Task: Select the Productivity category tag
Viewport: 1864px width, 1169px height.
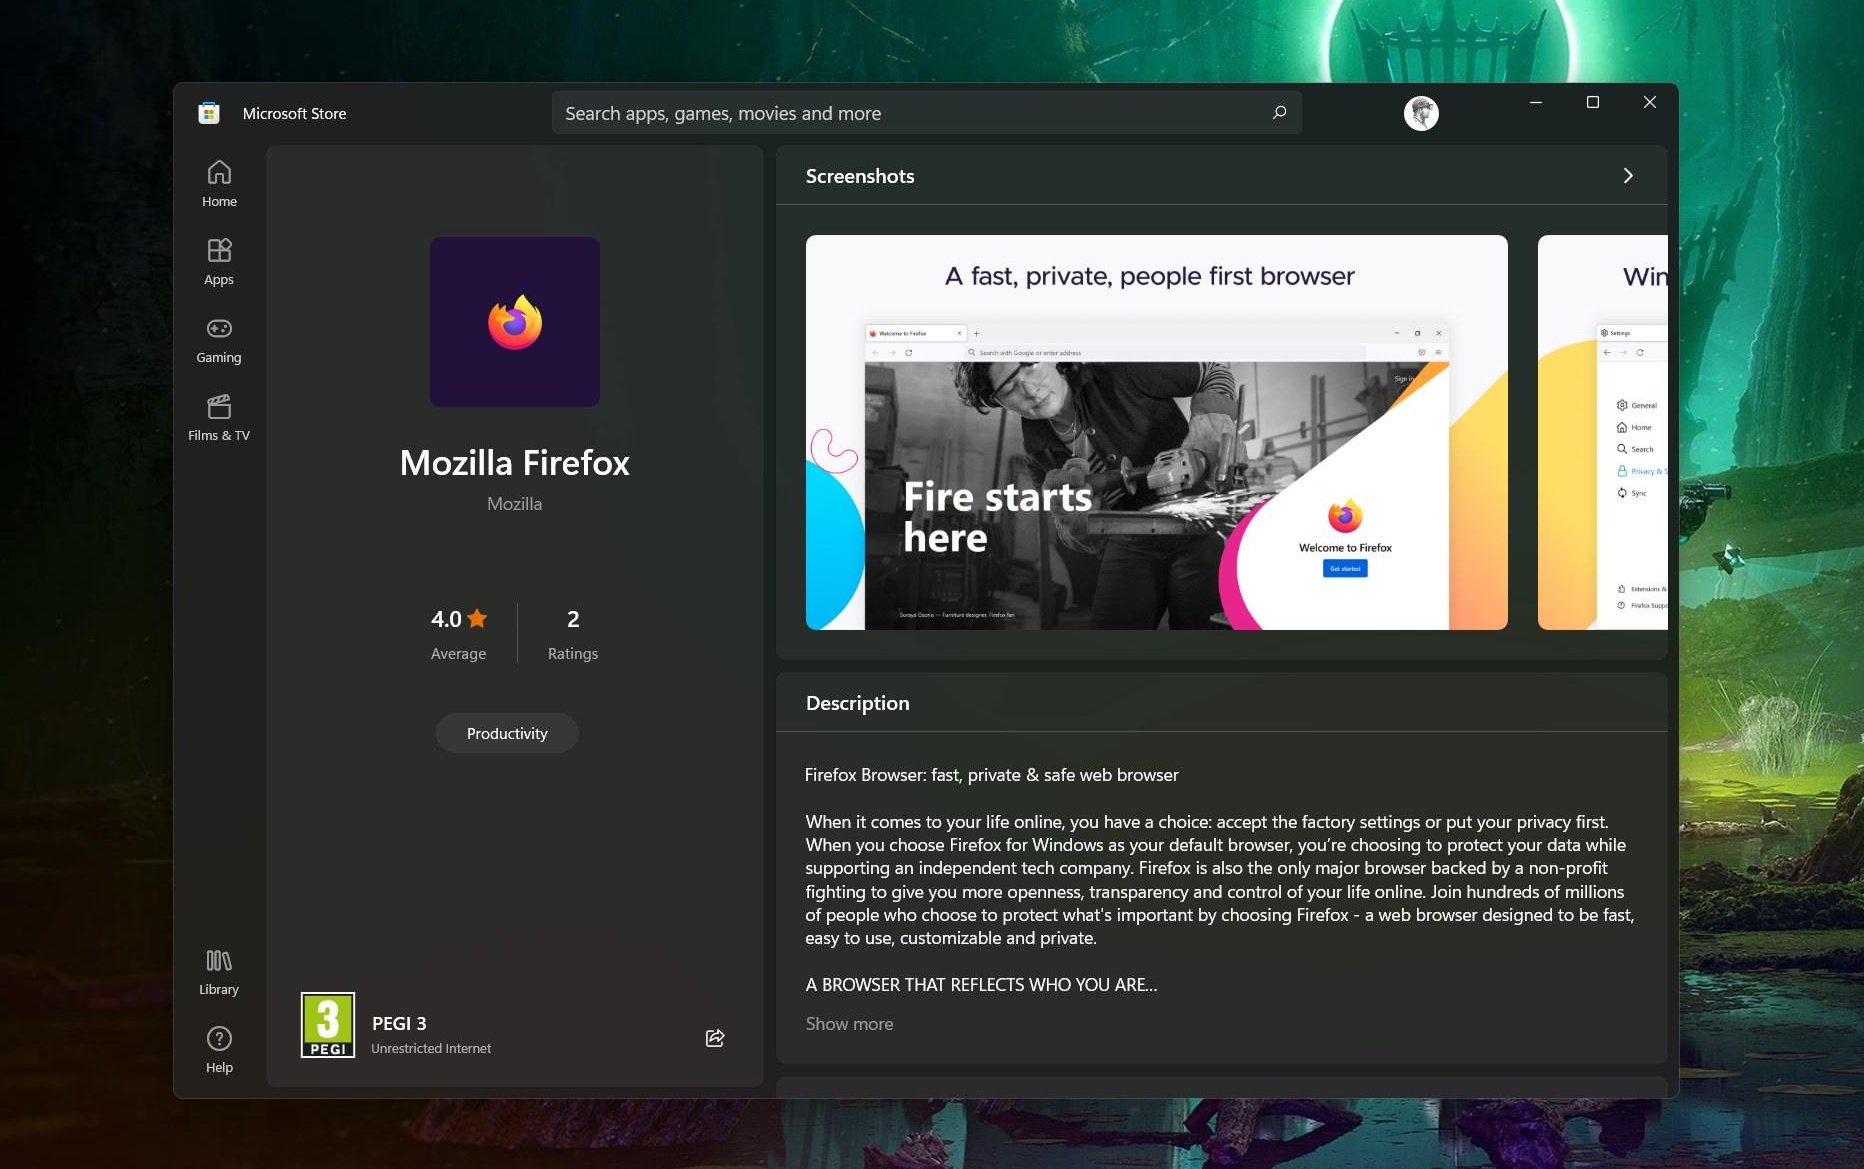Action: (507, 733)
